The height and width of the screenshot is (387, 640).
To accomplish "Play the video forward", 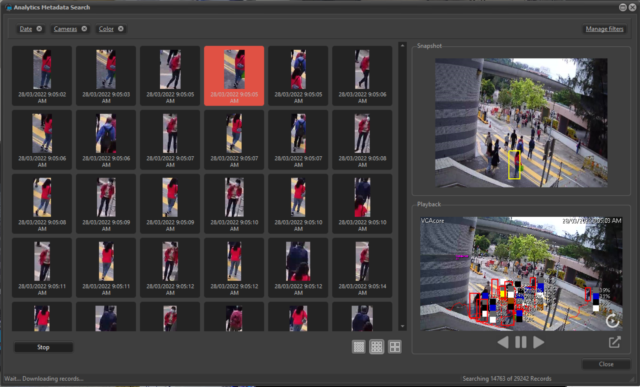I will [x=539, y=342].
